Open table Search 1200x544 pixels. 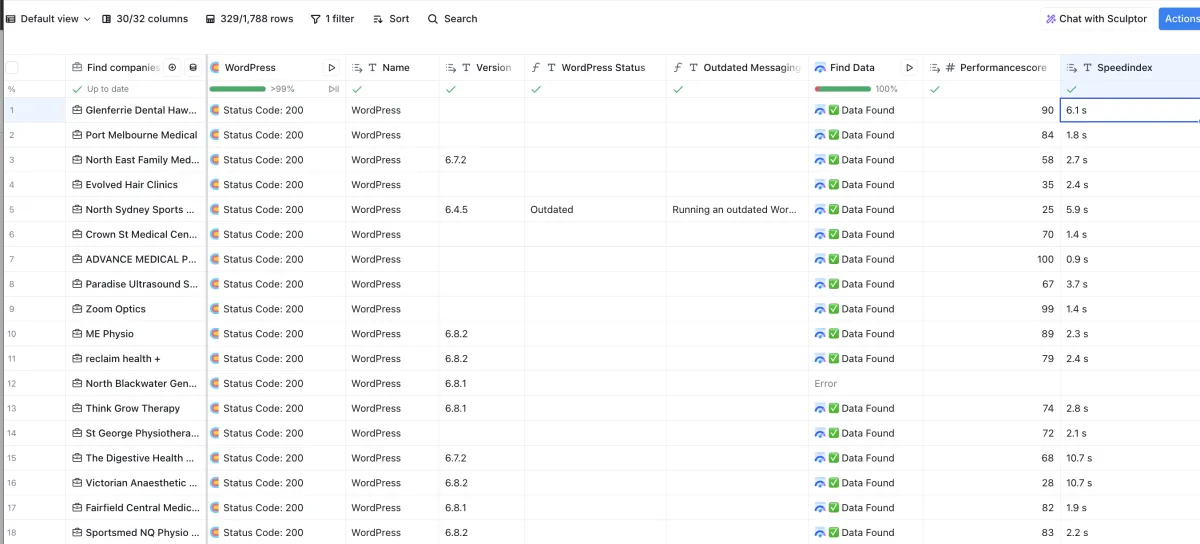pyautogui.click(x=452, y=19)
